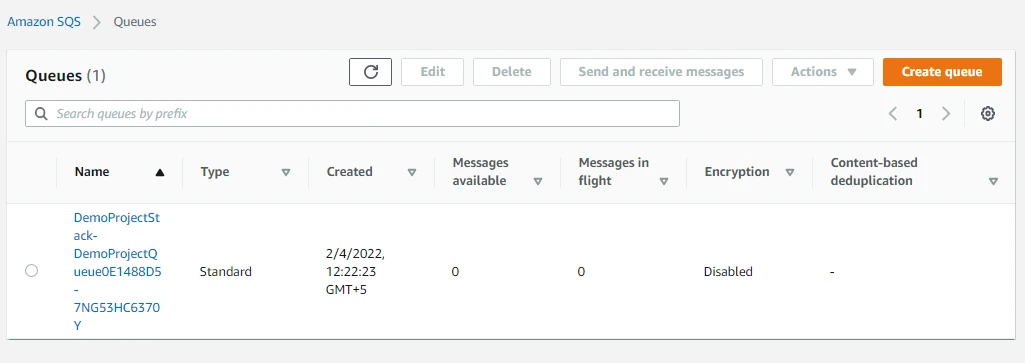Open the Actions dropdown menu
This screenshot has height=363, width=1025.
(823, 72)
